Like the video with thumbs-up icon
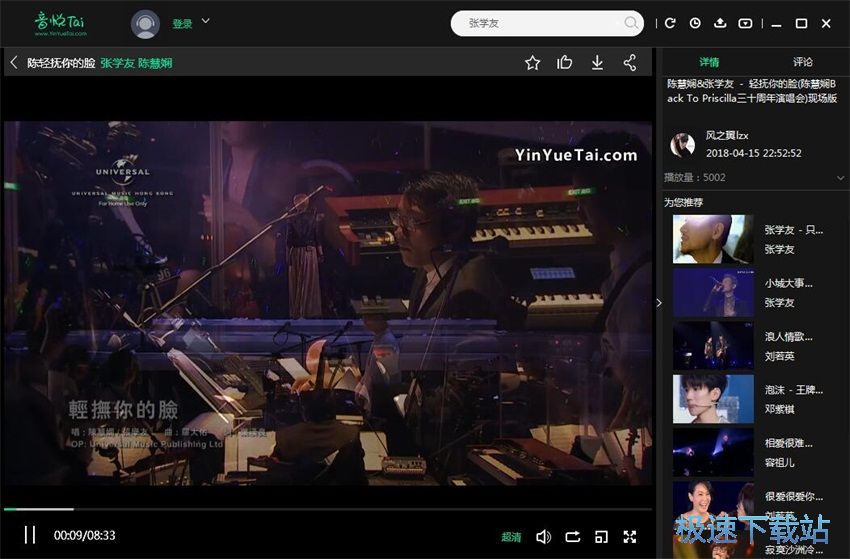This screenshot has width=850, height=559. tap(564, 63)
